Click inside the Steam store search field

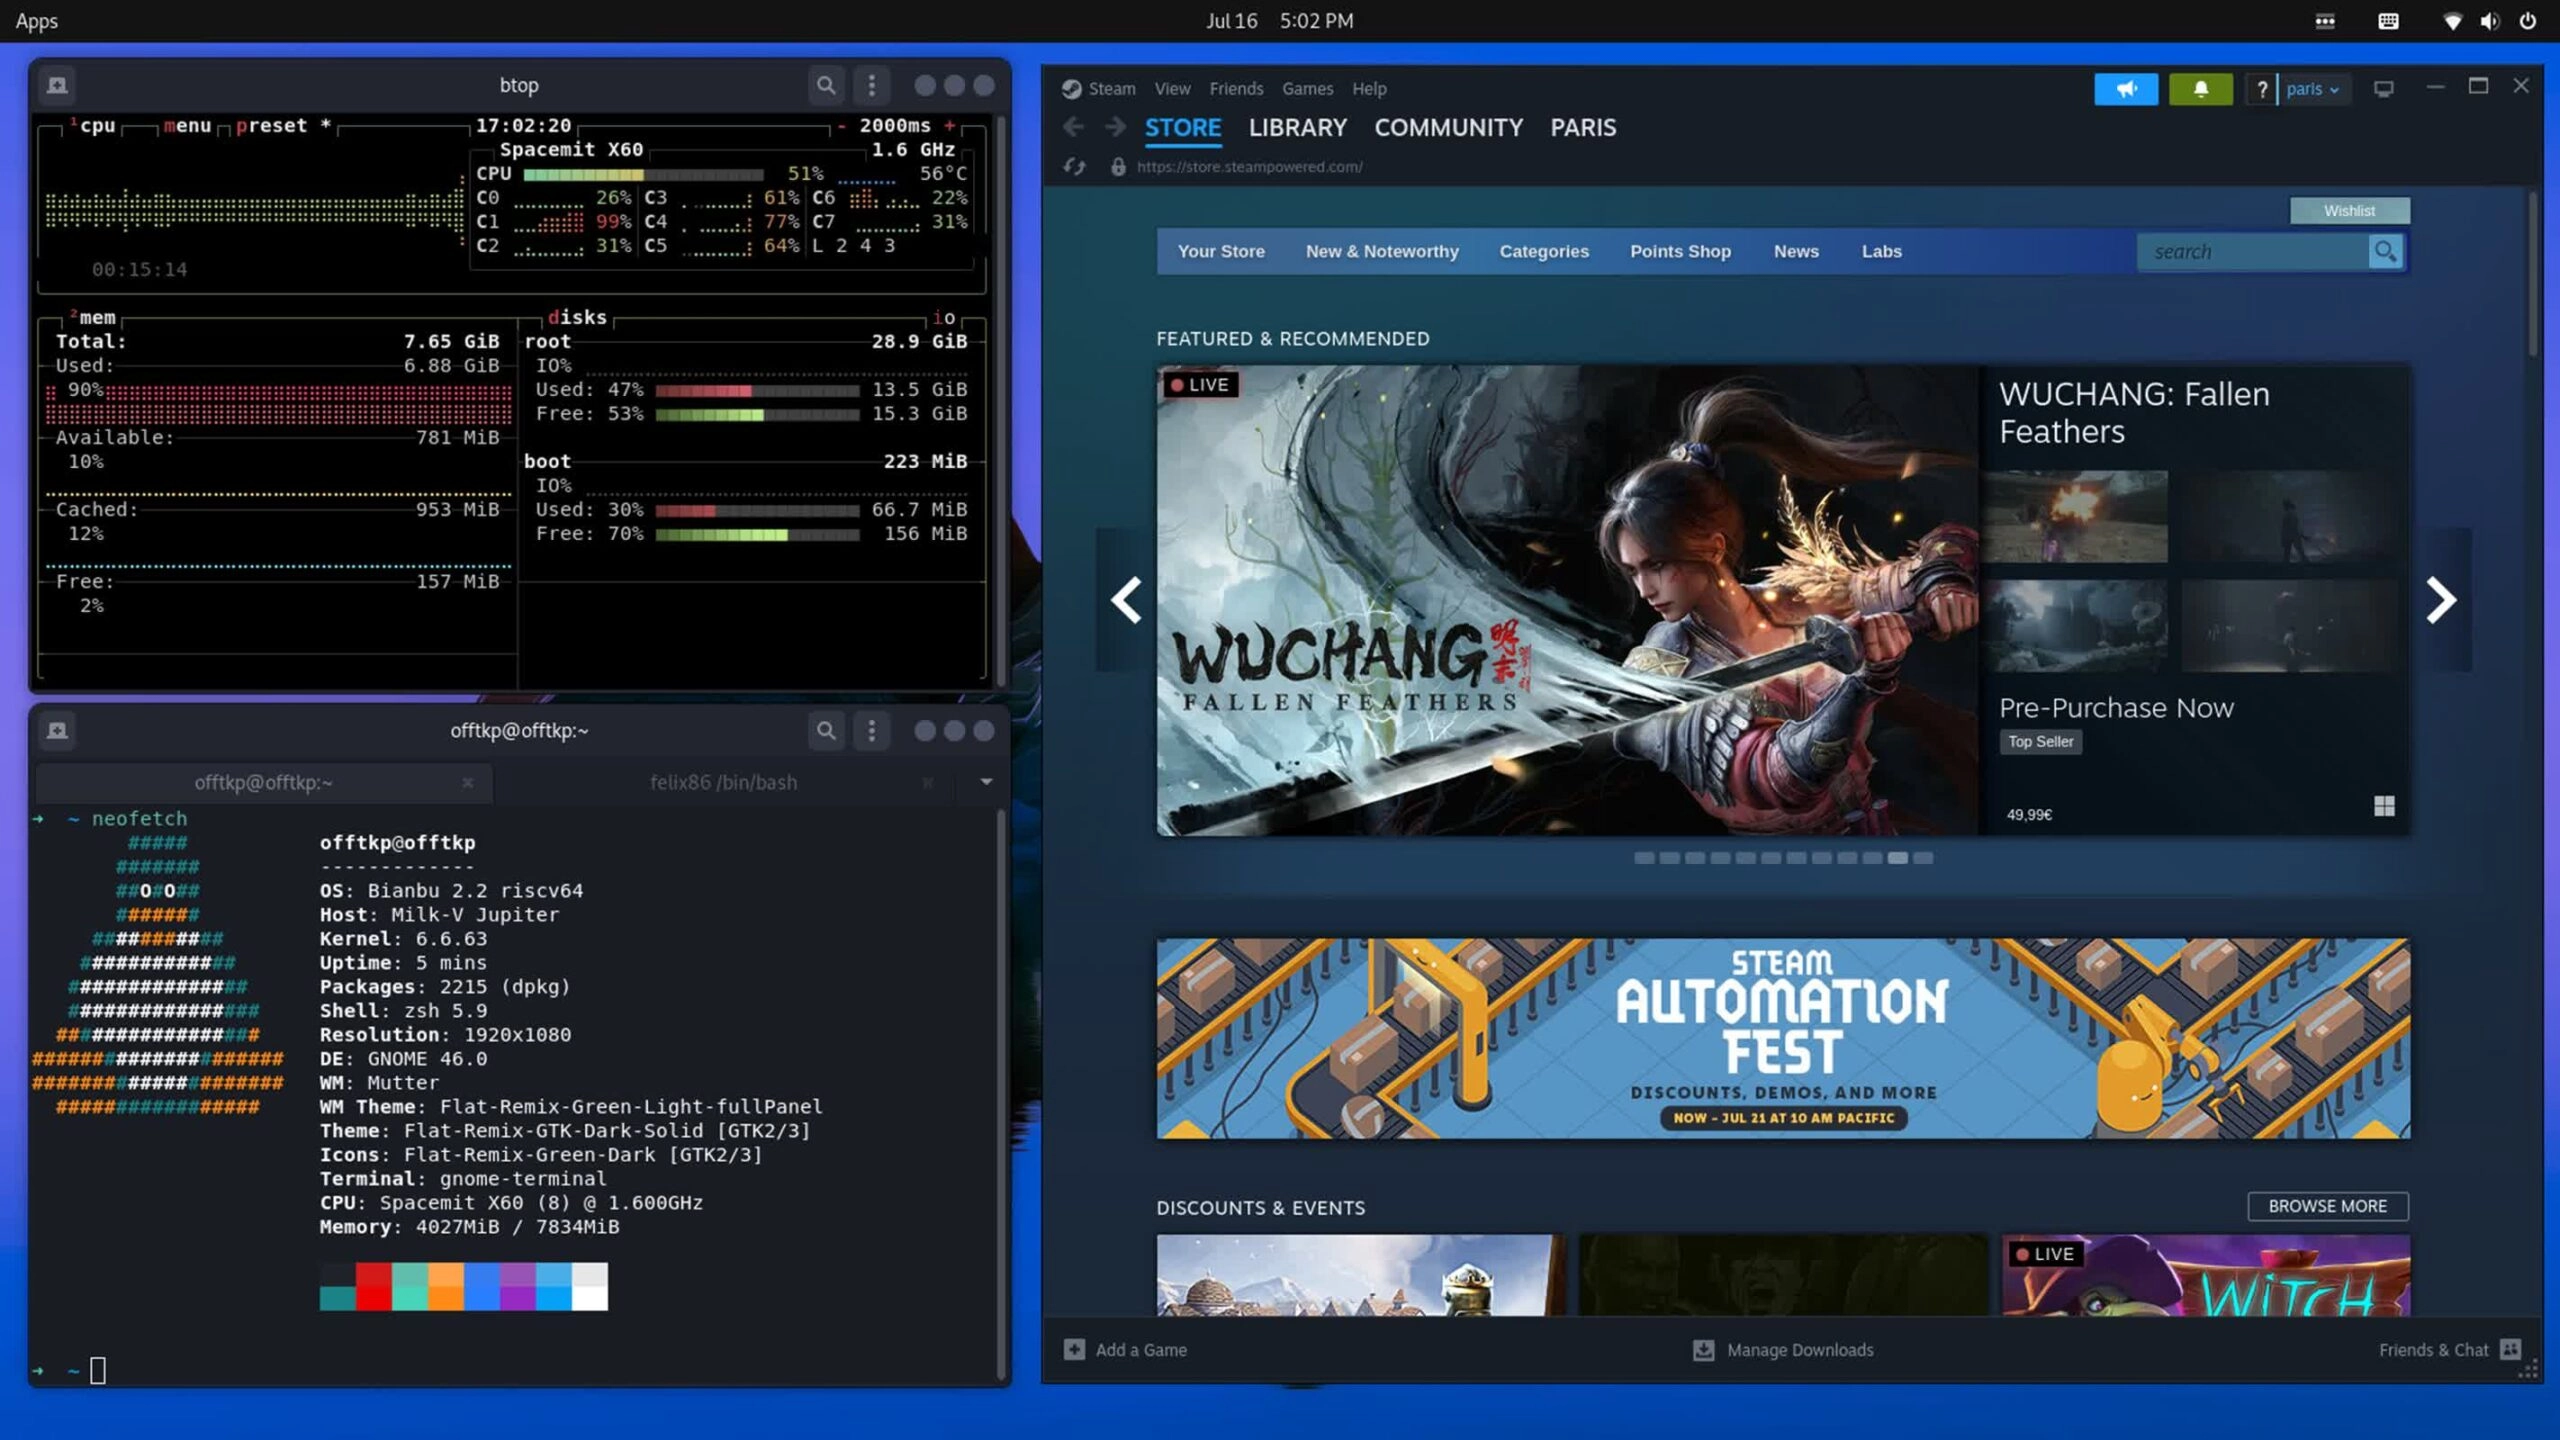2255,252
